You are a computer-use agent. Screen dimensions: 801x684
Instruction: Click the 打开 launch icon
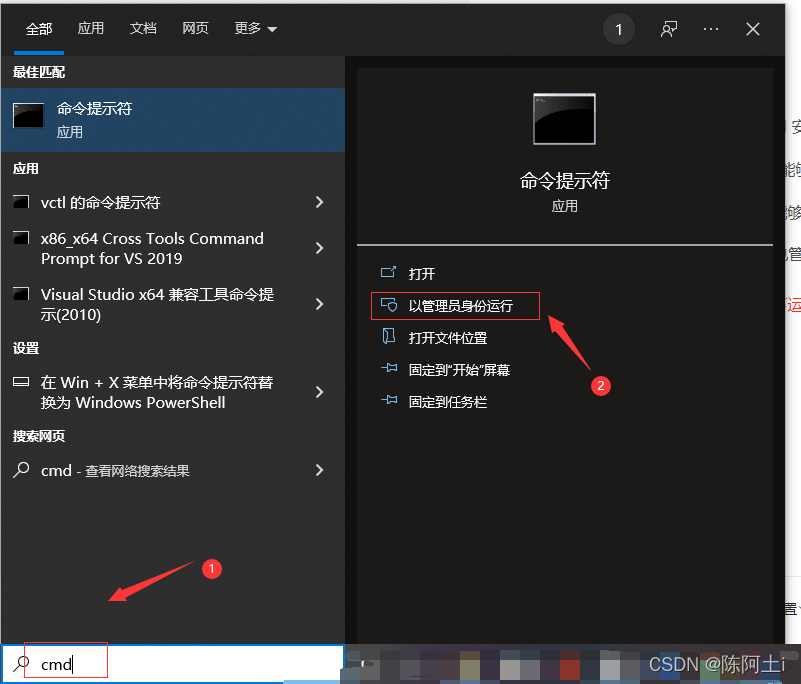[388, 272]
